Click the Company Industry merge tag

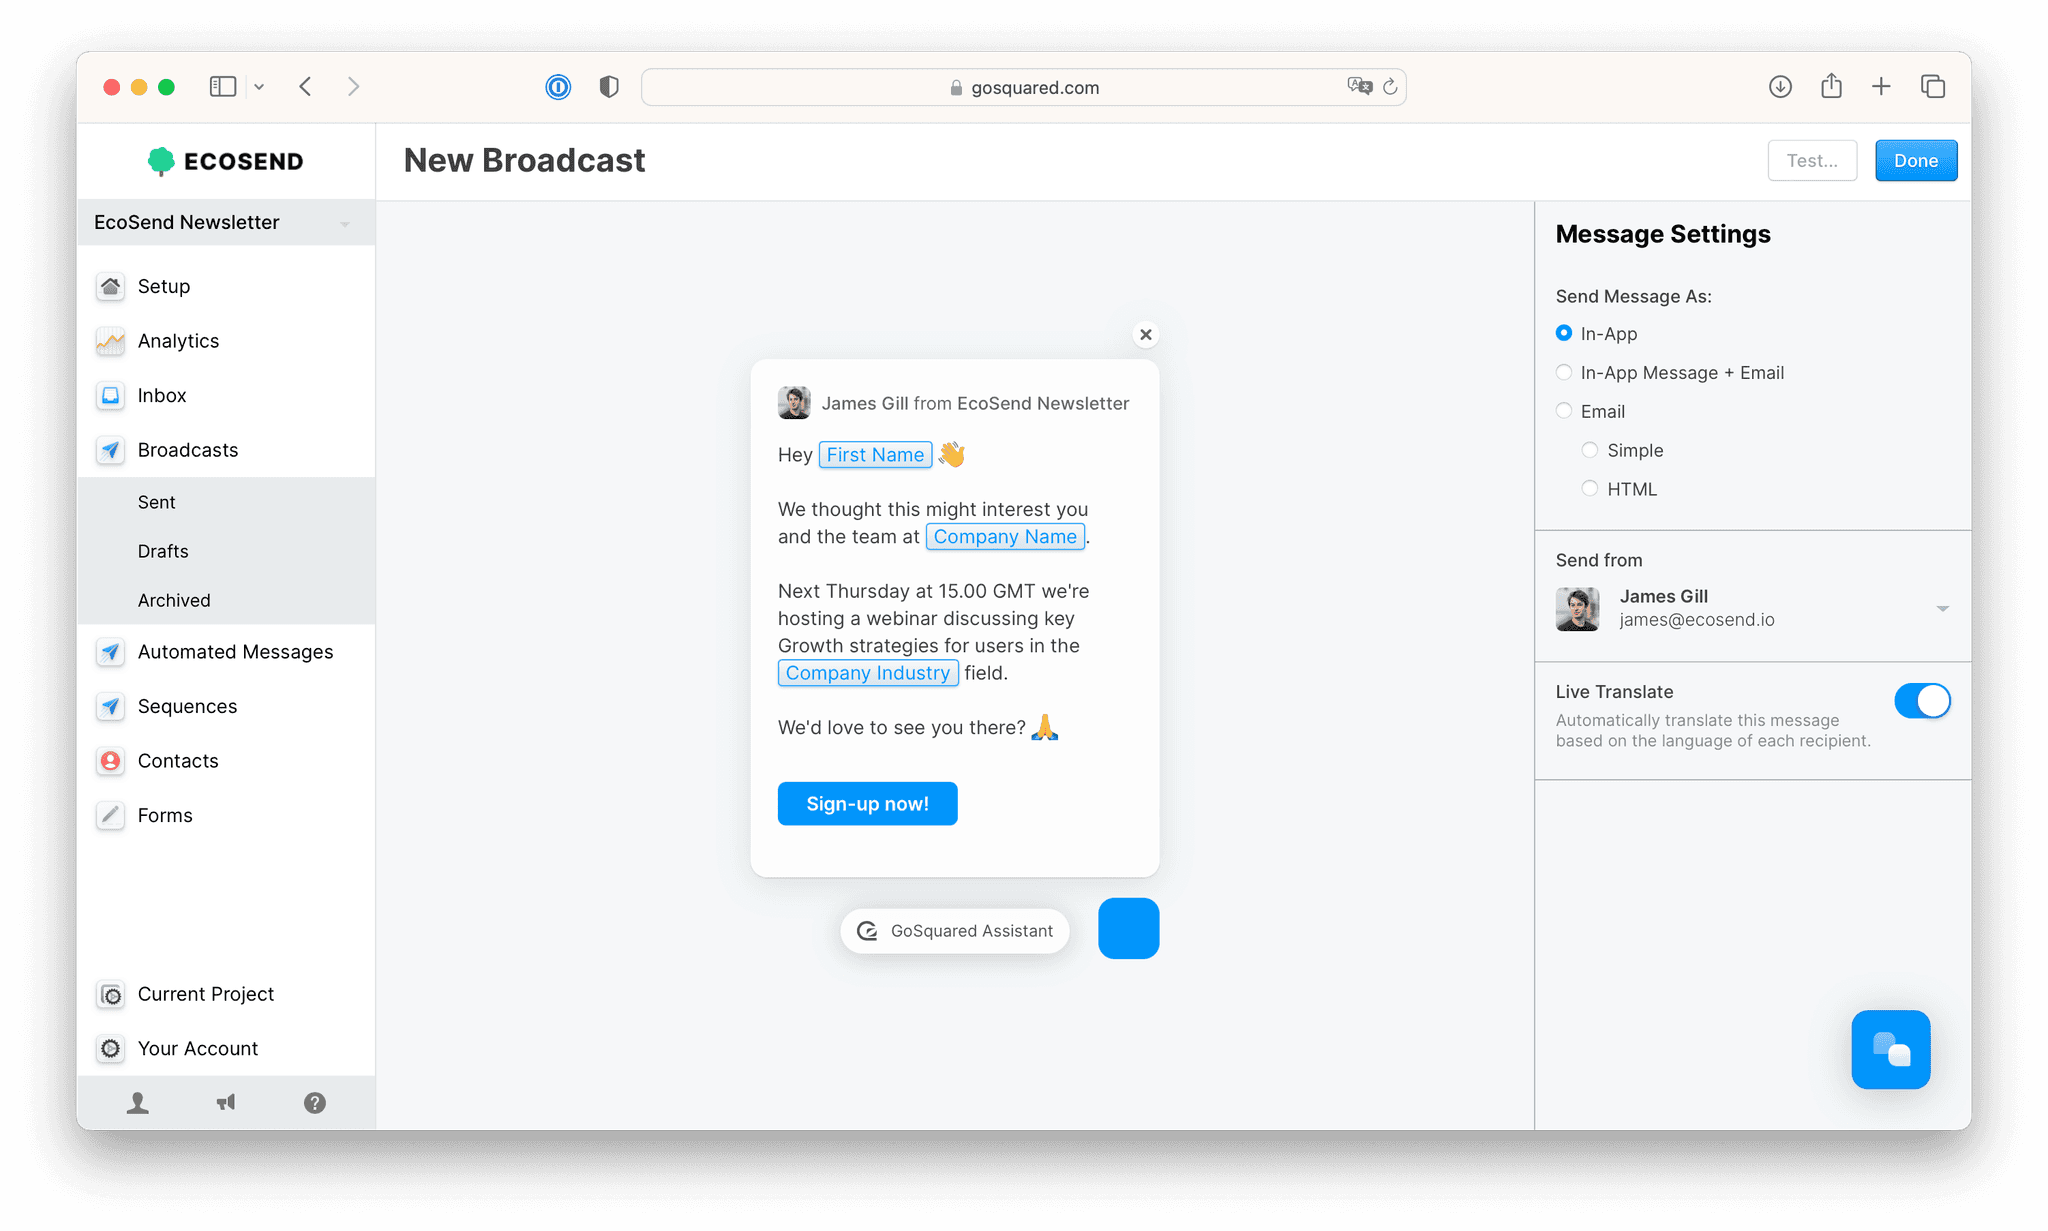coord(868,673)
